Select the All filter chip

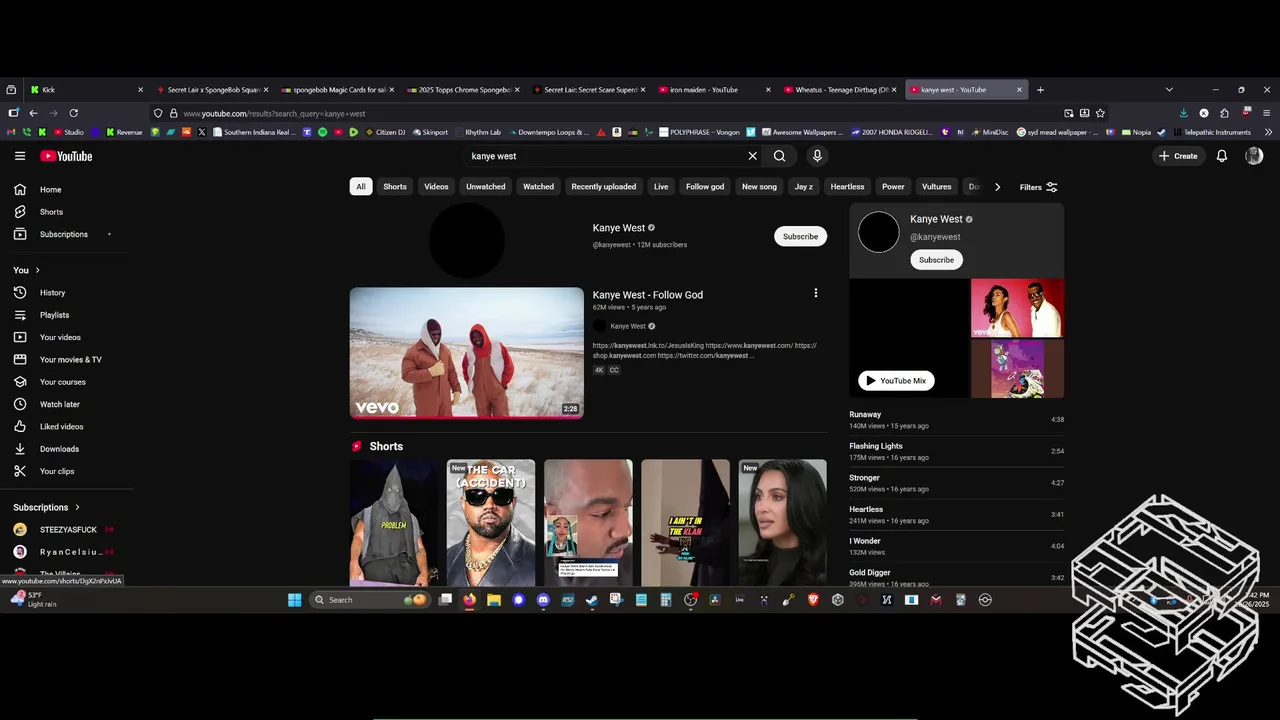[x=361, y=187]
